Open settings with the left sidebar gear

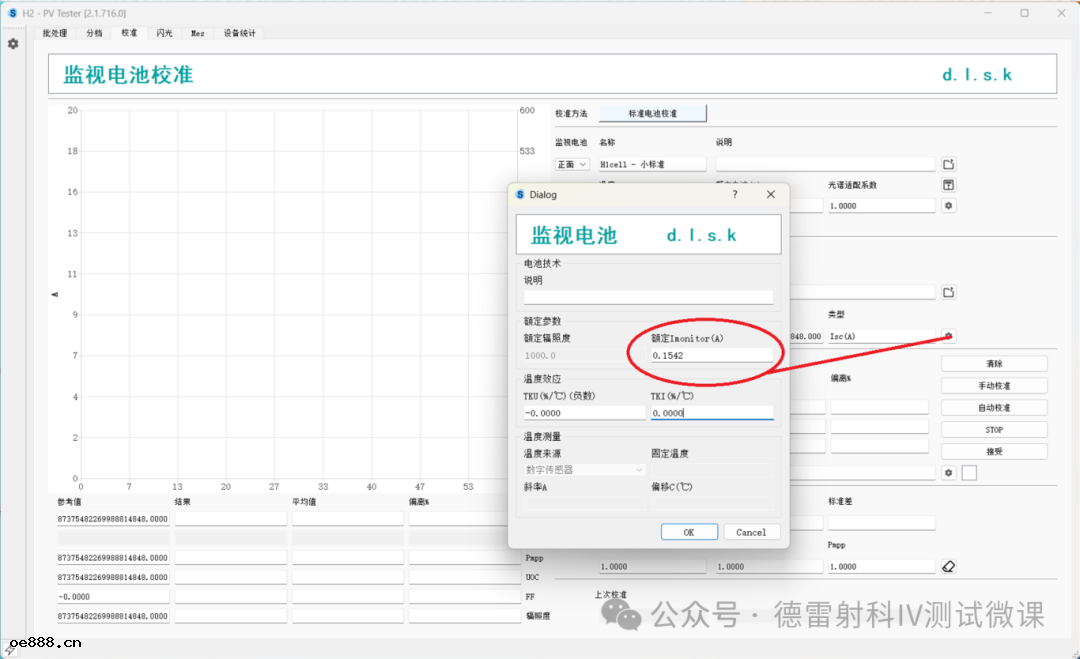[x=13, y=44]
